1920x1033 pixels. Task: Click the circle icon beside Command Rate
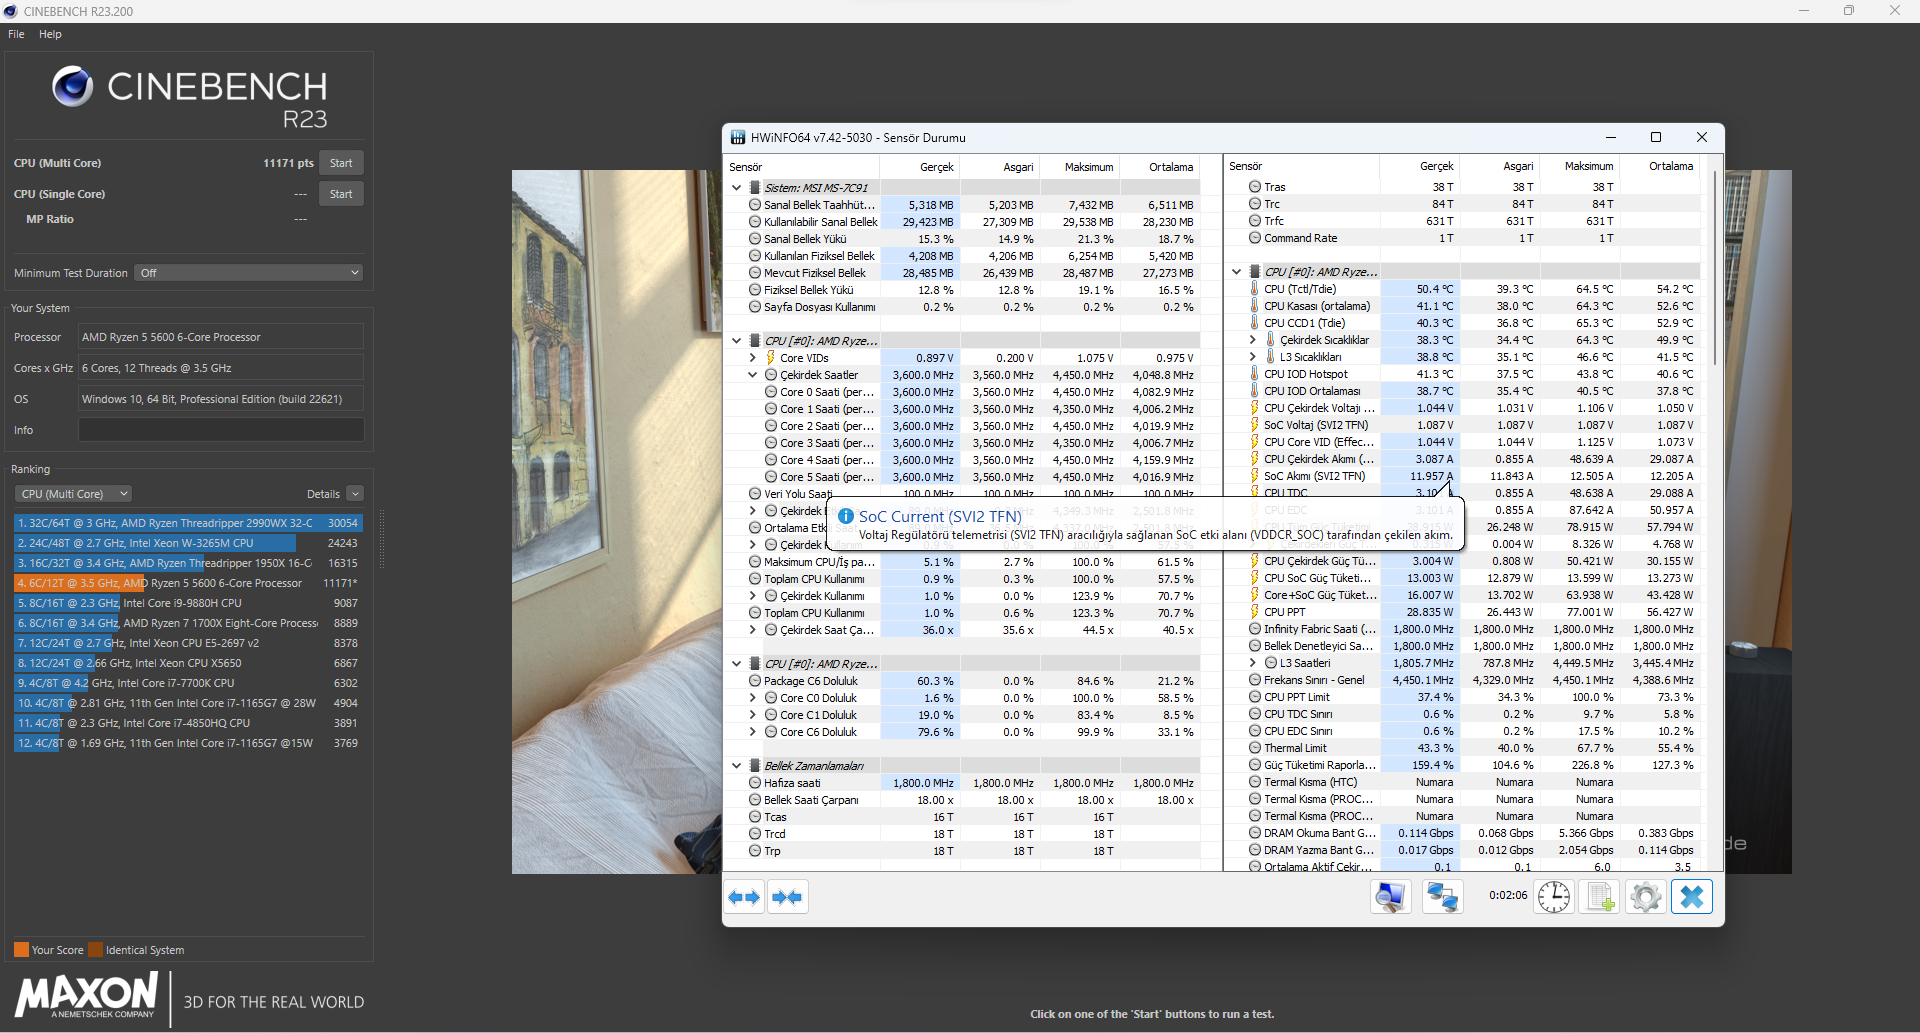[x=1255, y=238]
